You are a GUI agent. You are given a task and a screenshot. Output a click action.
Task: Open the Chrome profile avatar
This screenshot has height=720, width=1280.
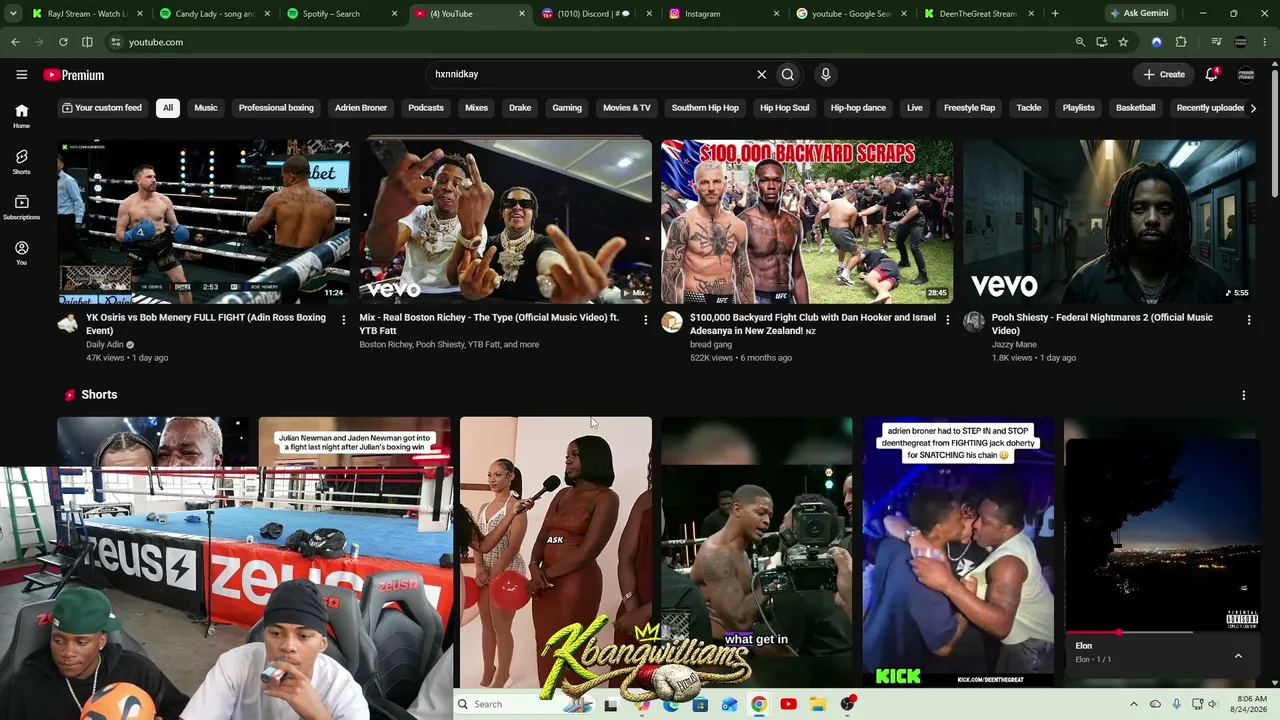tap(1241, 42)
